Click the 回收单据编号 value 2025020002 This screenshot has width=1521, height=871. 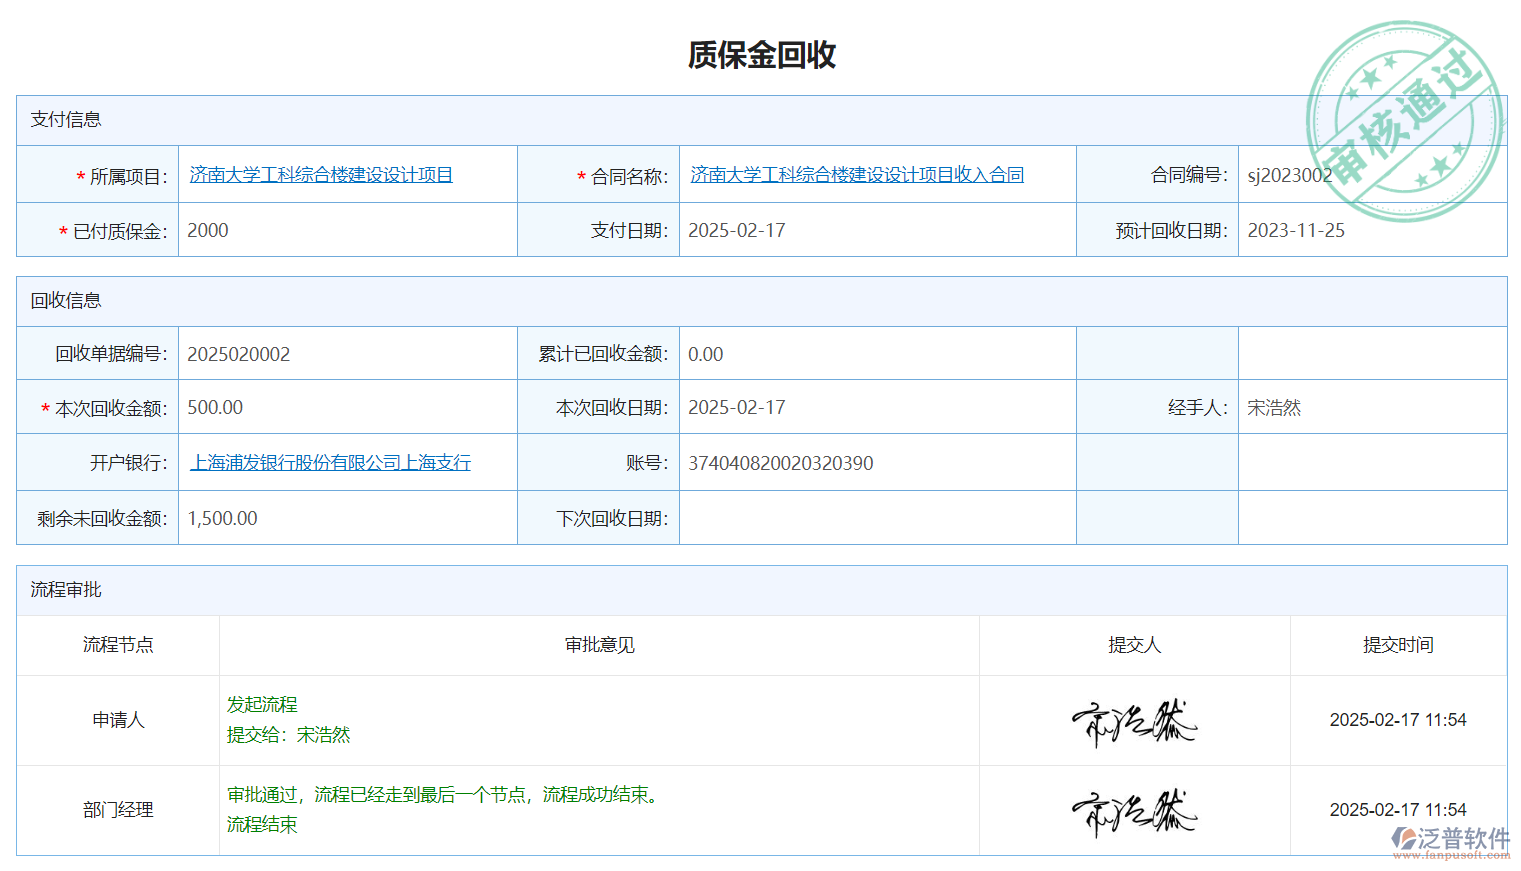238,355
